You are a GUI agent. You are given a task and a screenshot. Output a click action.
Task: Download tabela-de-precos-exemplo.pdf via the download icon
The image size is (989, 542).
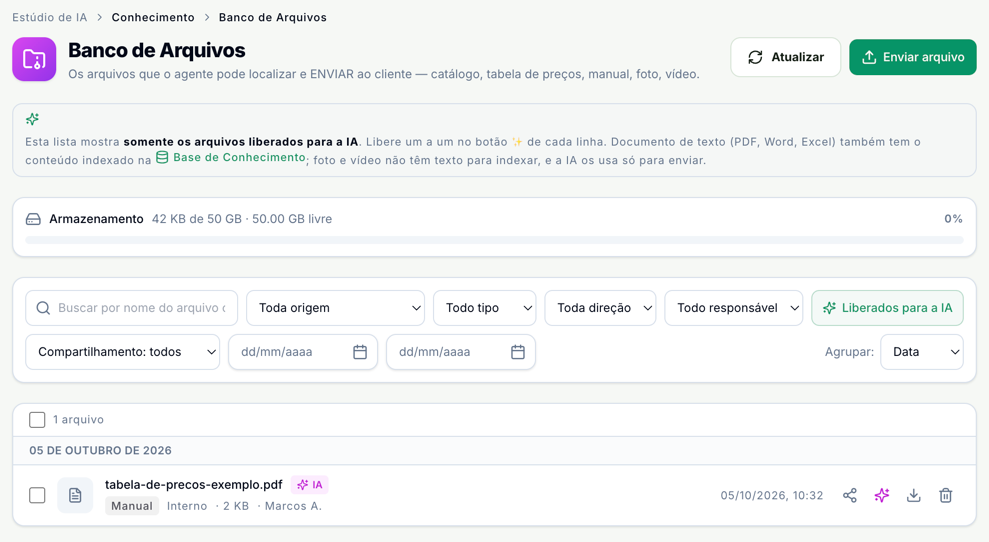913,495
